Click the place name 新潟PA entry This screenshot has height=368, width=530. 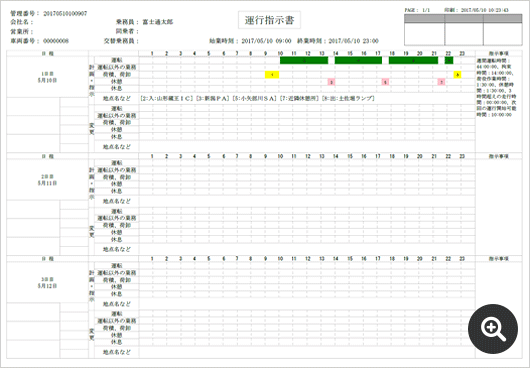click(x=212, y=99)
